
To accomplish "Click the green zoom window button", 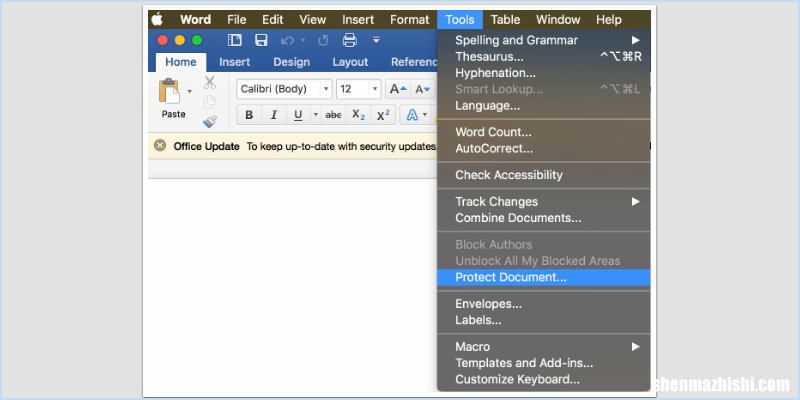I will [197, 40].
